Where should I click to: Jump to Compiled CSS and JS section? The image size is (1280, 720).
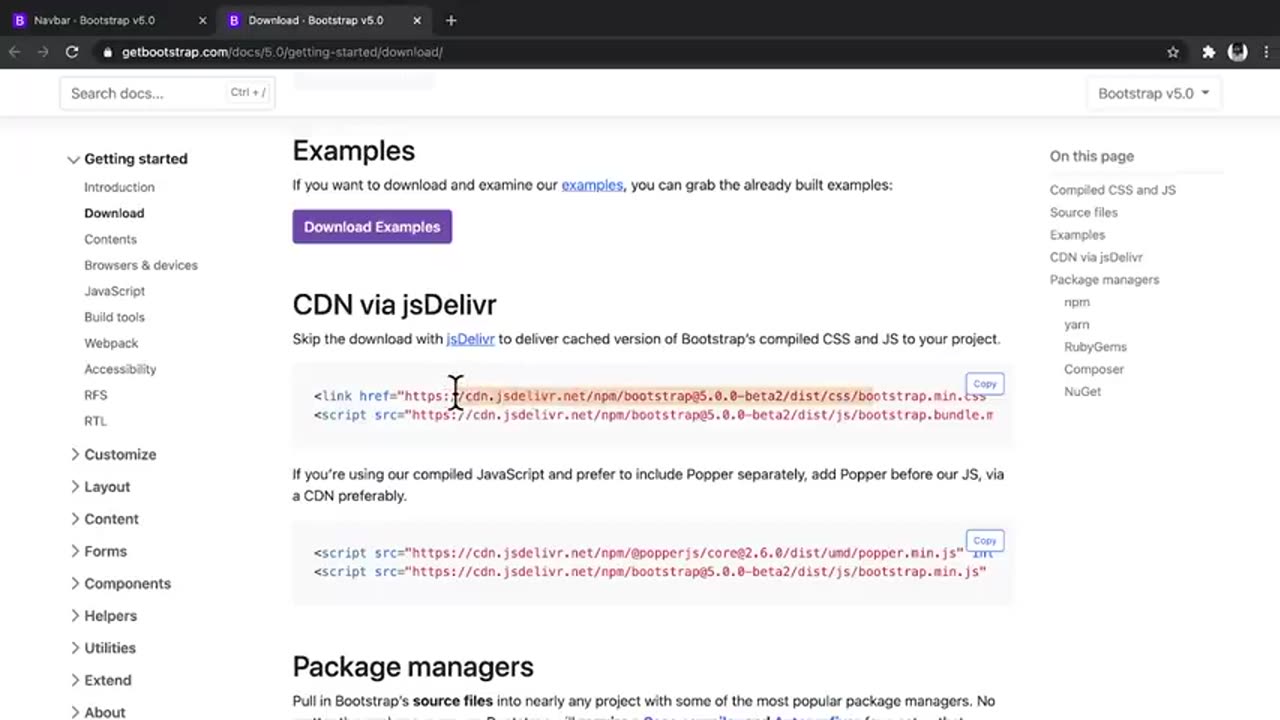(1112, 190)
